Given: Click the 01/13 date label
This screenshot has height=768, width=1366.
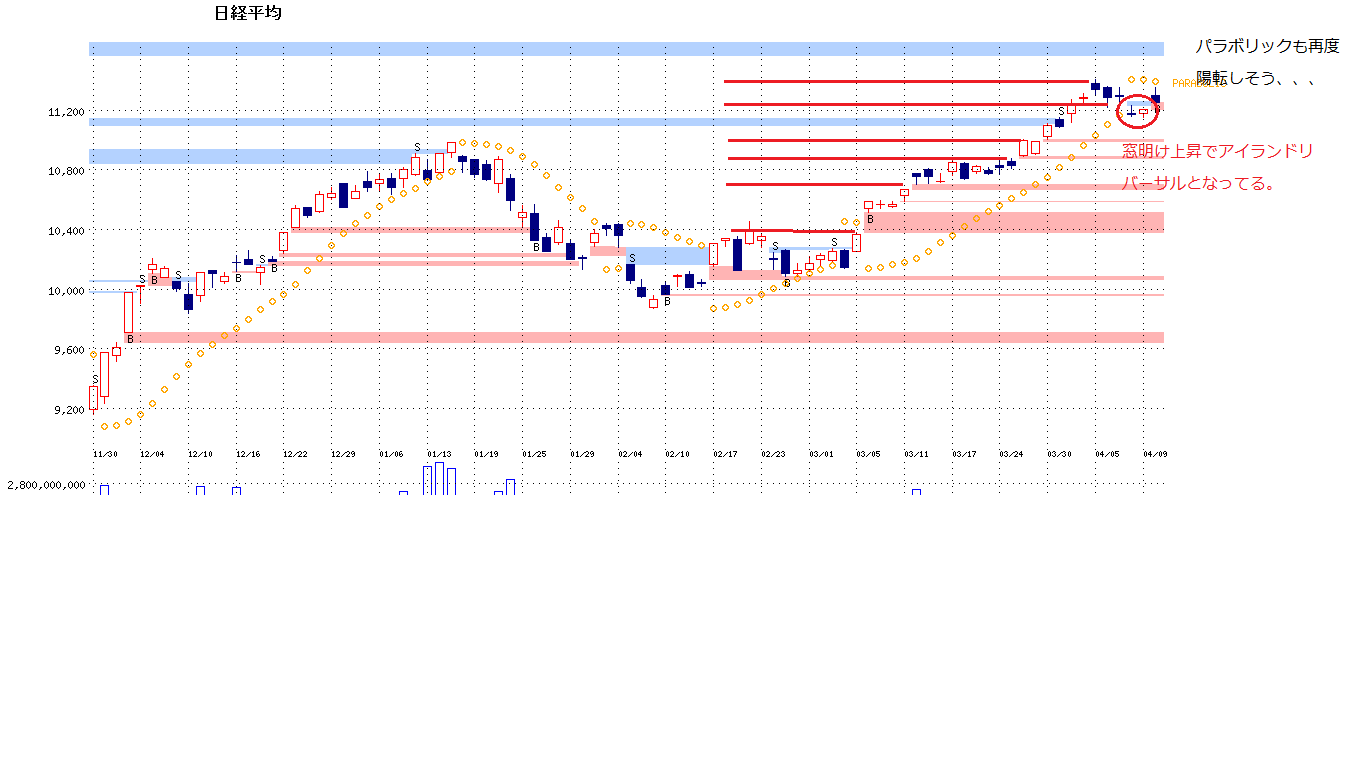Looking at the screenshot, I should click(x=439, y=454).
